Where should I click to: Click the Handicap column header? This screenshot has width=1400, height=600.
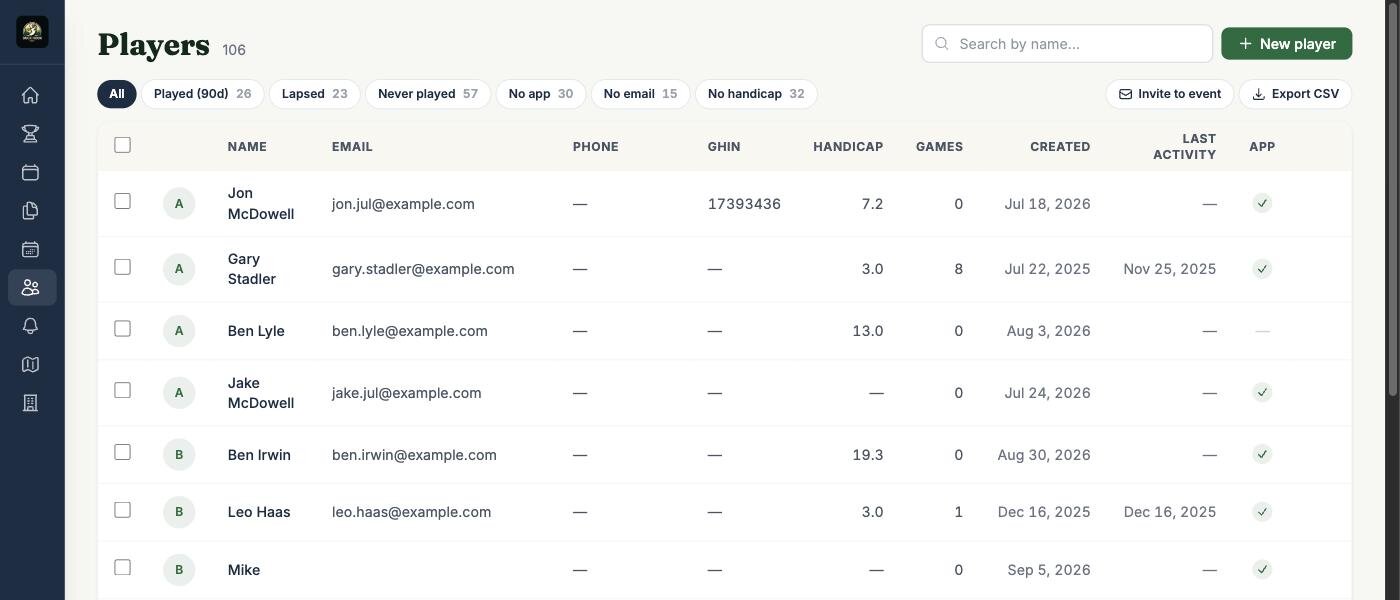(848, 147)
